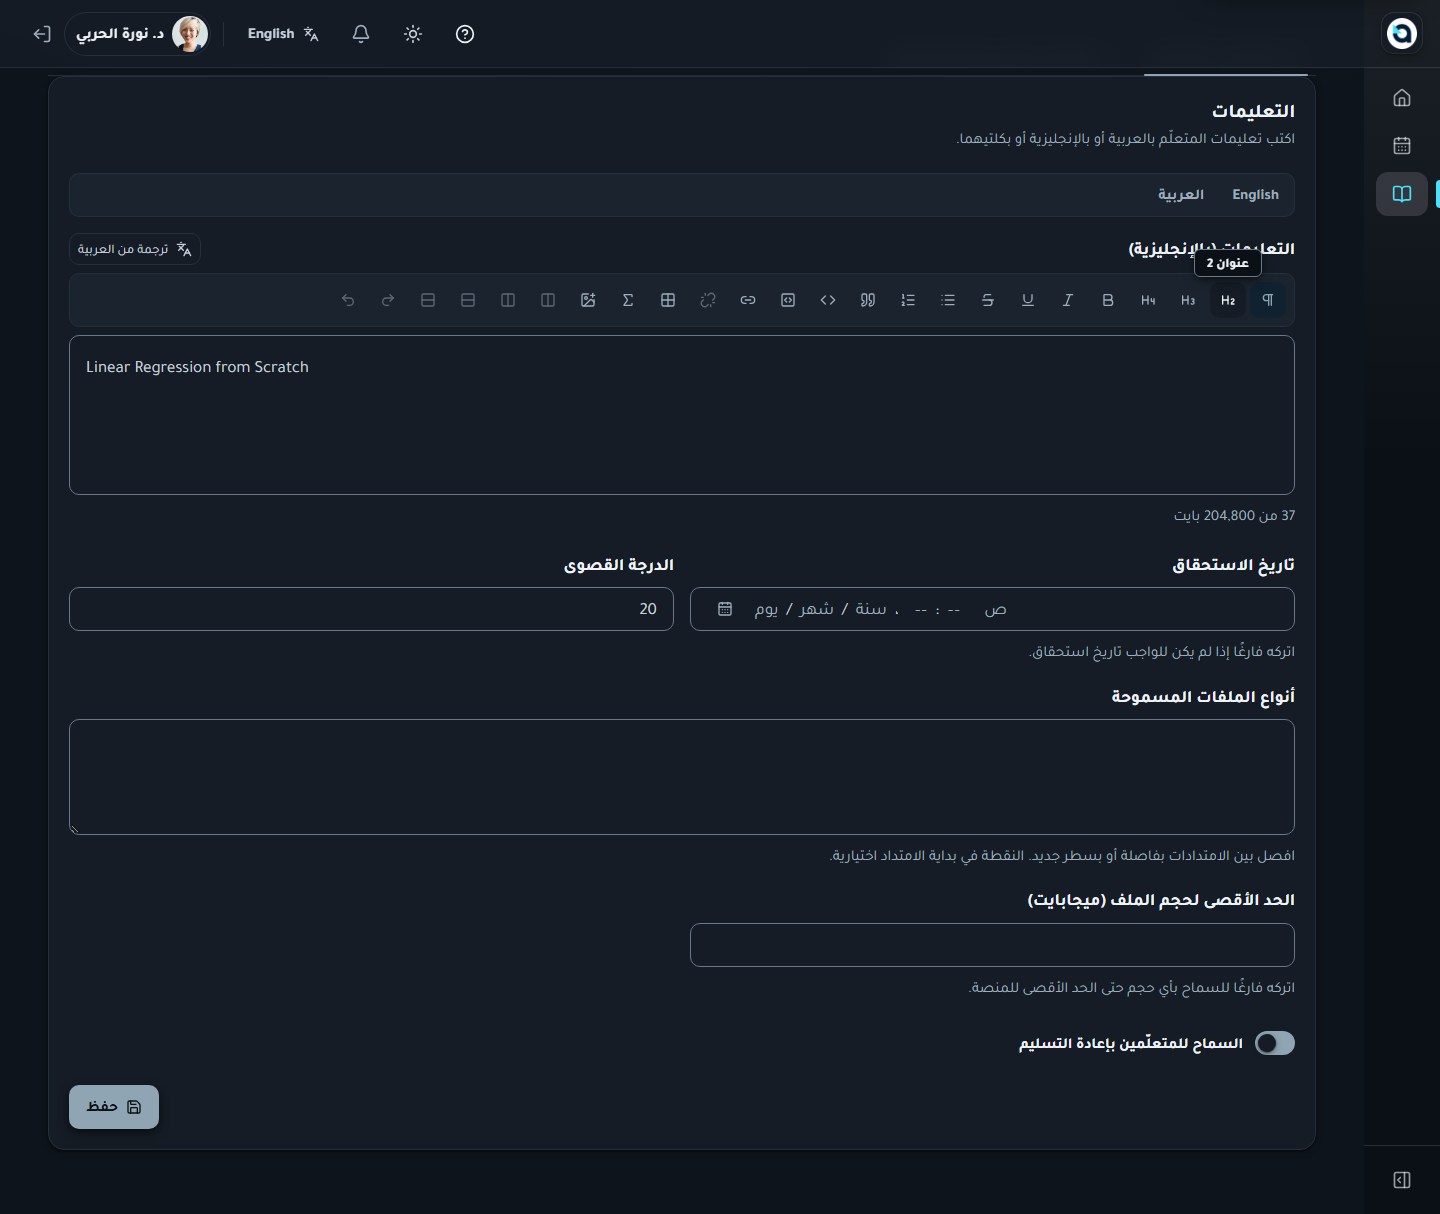Switch to the English instructions tab
Screen dimensions: 1440x1214
tap(1255, 195)
